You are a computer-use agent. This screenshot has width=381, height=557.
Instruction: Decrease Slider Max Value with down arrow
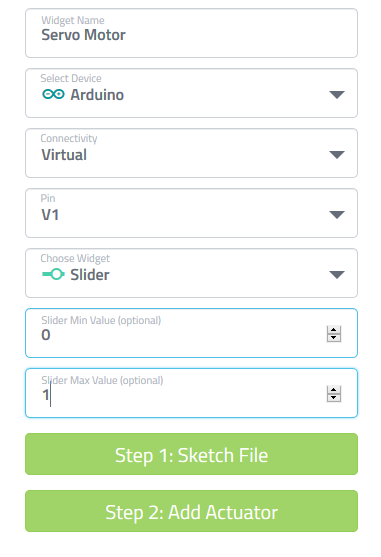coord(334,398)
